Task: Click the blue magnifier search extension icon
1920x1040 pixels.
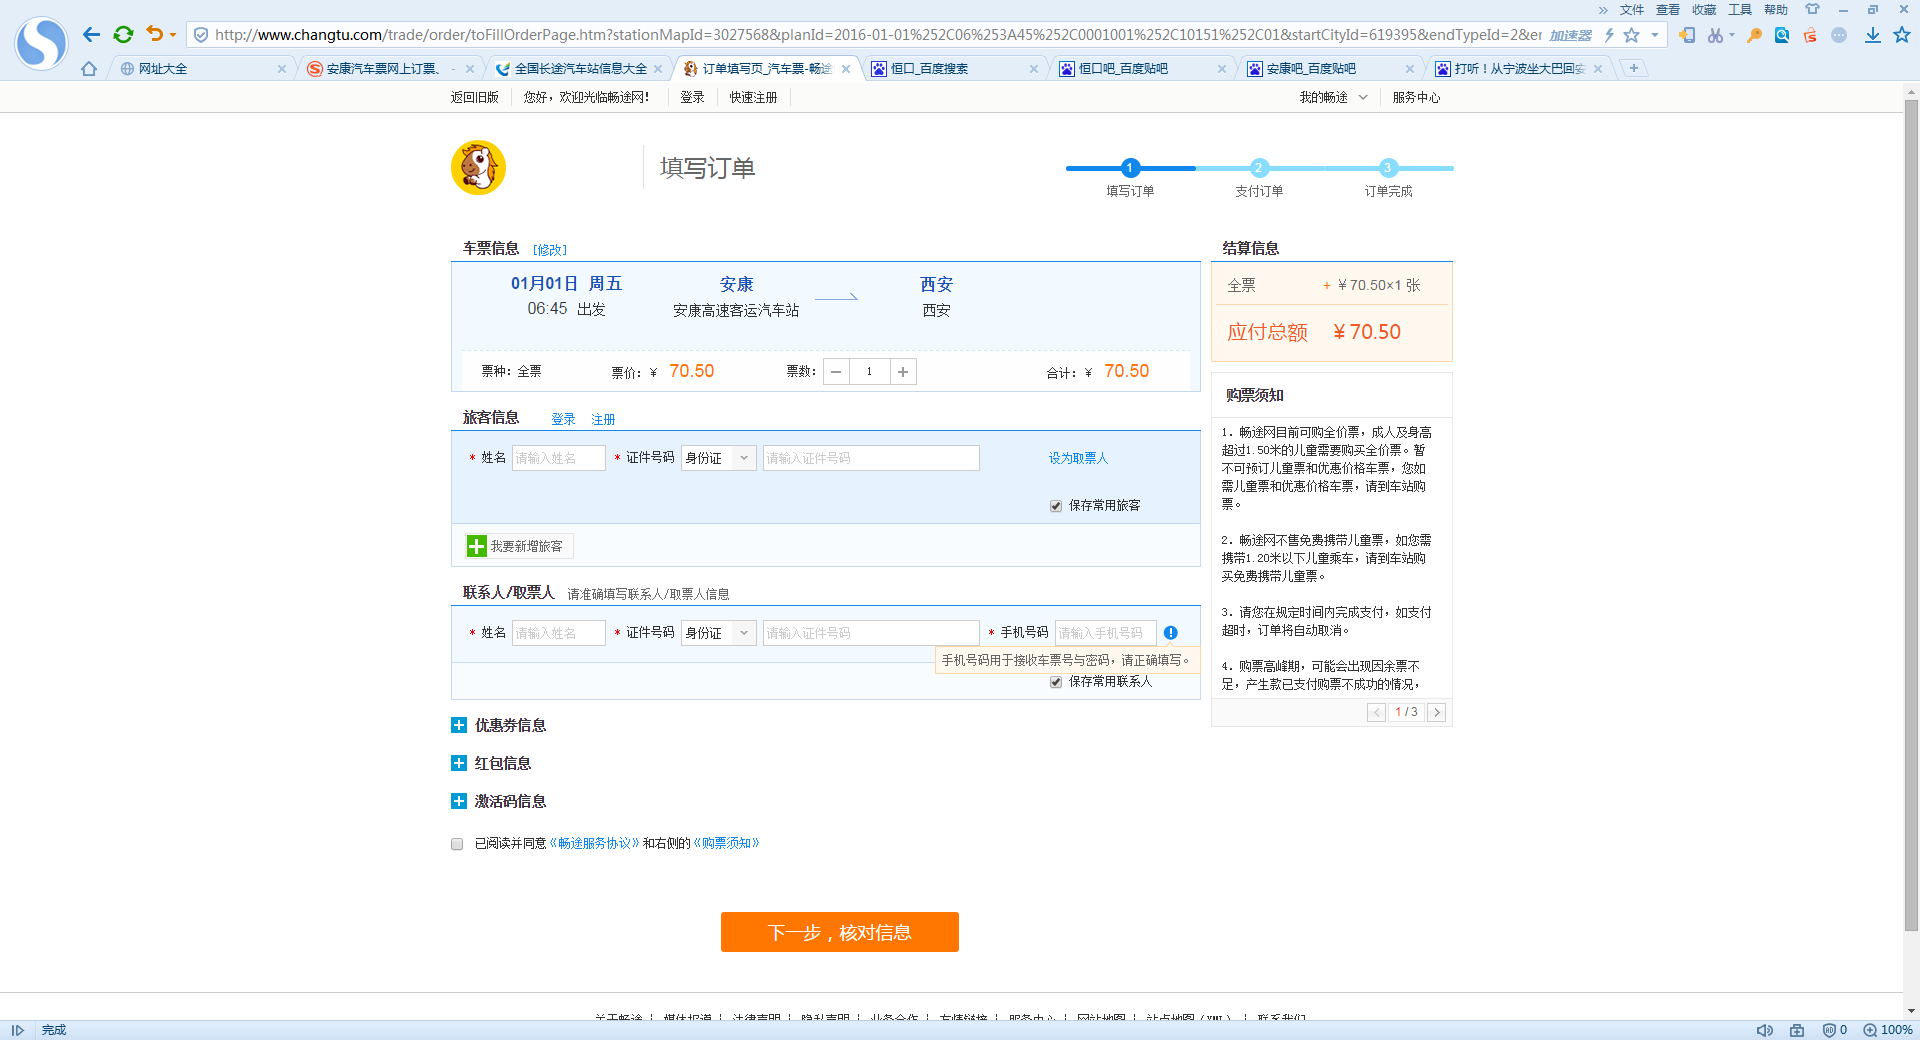Action: tap(1782, 35)
